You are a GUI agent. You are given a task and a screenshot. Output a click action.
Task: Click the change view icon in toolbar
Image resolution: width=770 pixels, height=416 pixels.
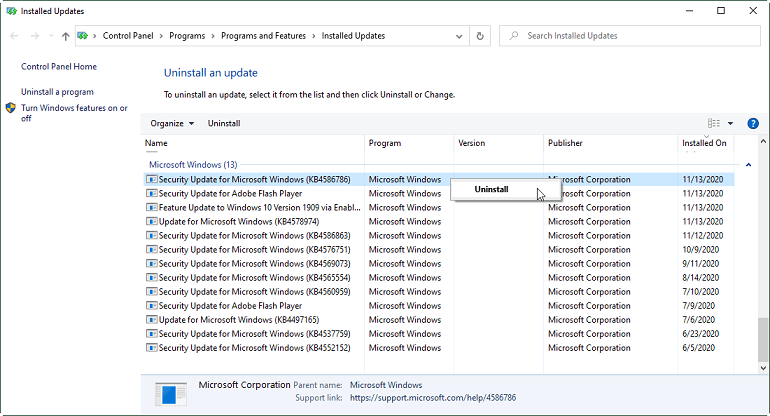pyautogui.click(x=713, y=123)
